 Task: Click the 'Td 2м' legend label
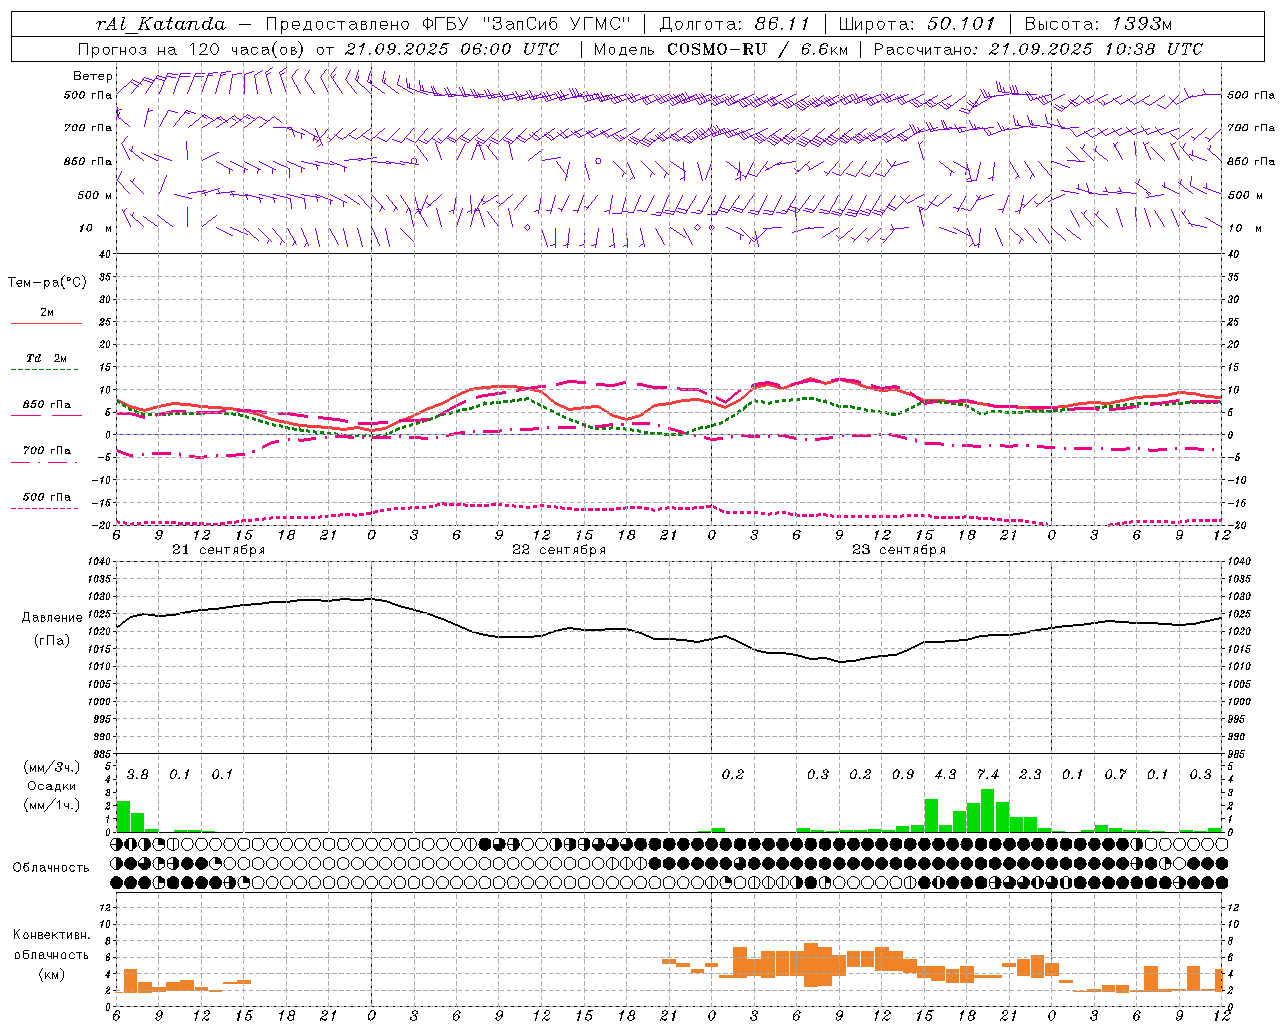(x=47, y=358)
